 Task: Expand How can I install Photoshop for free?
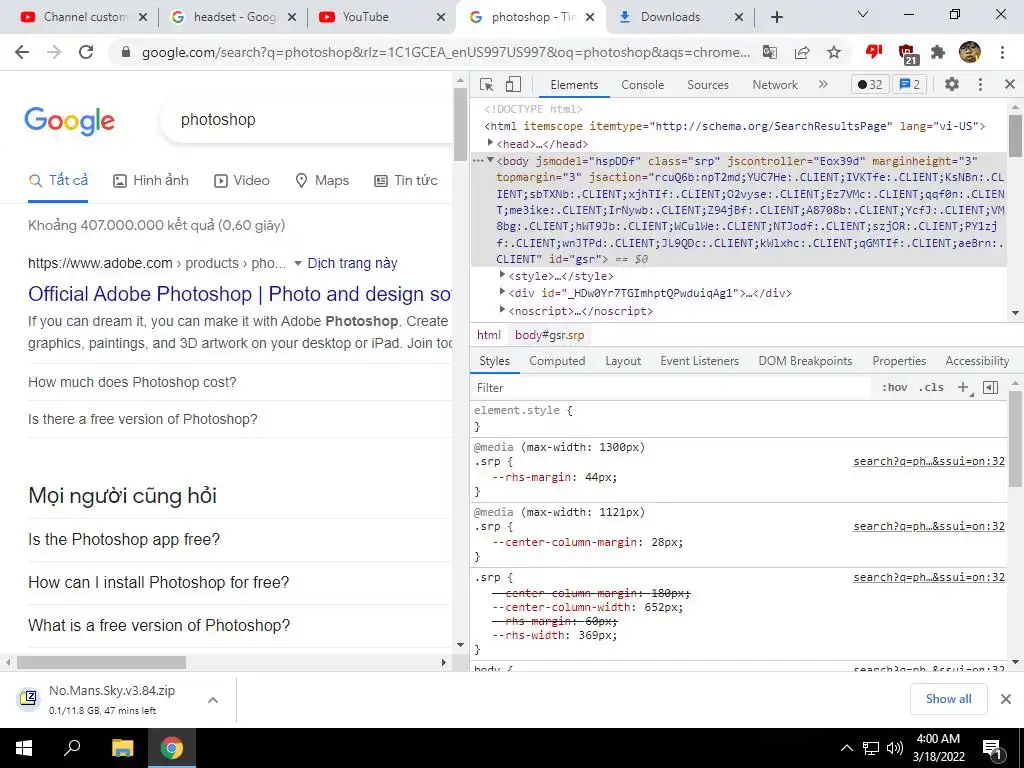[x=240, y=583]
